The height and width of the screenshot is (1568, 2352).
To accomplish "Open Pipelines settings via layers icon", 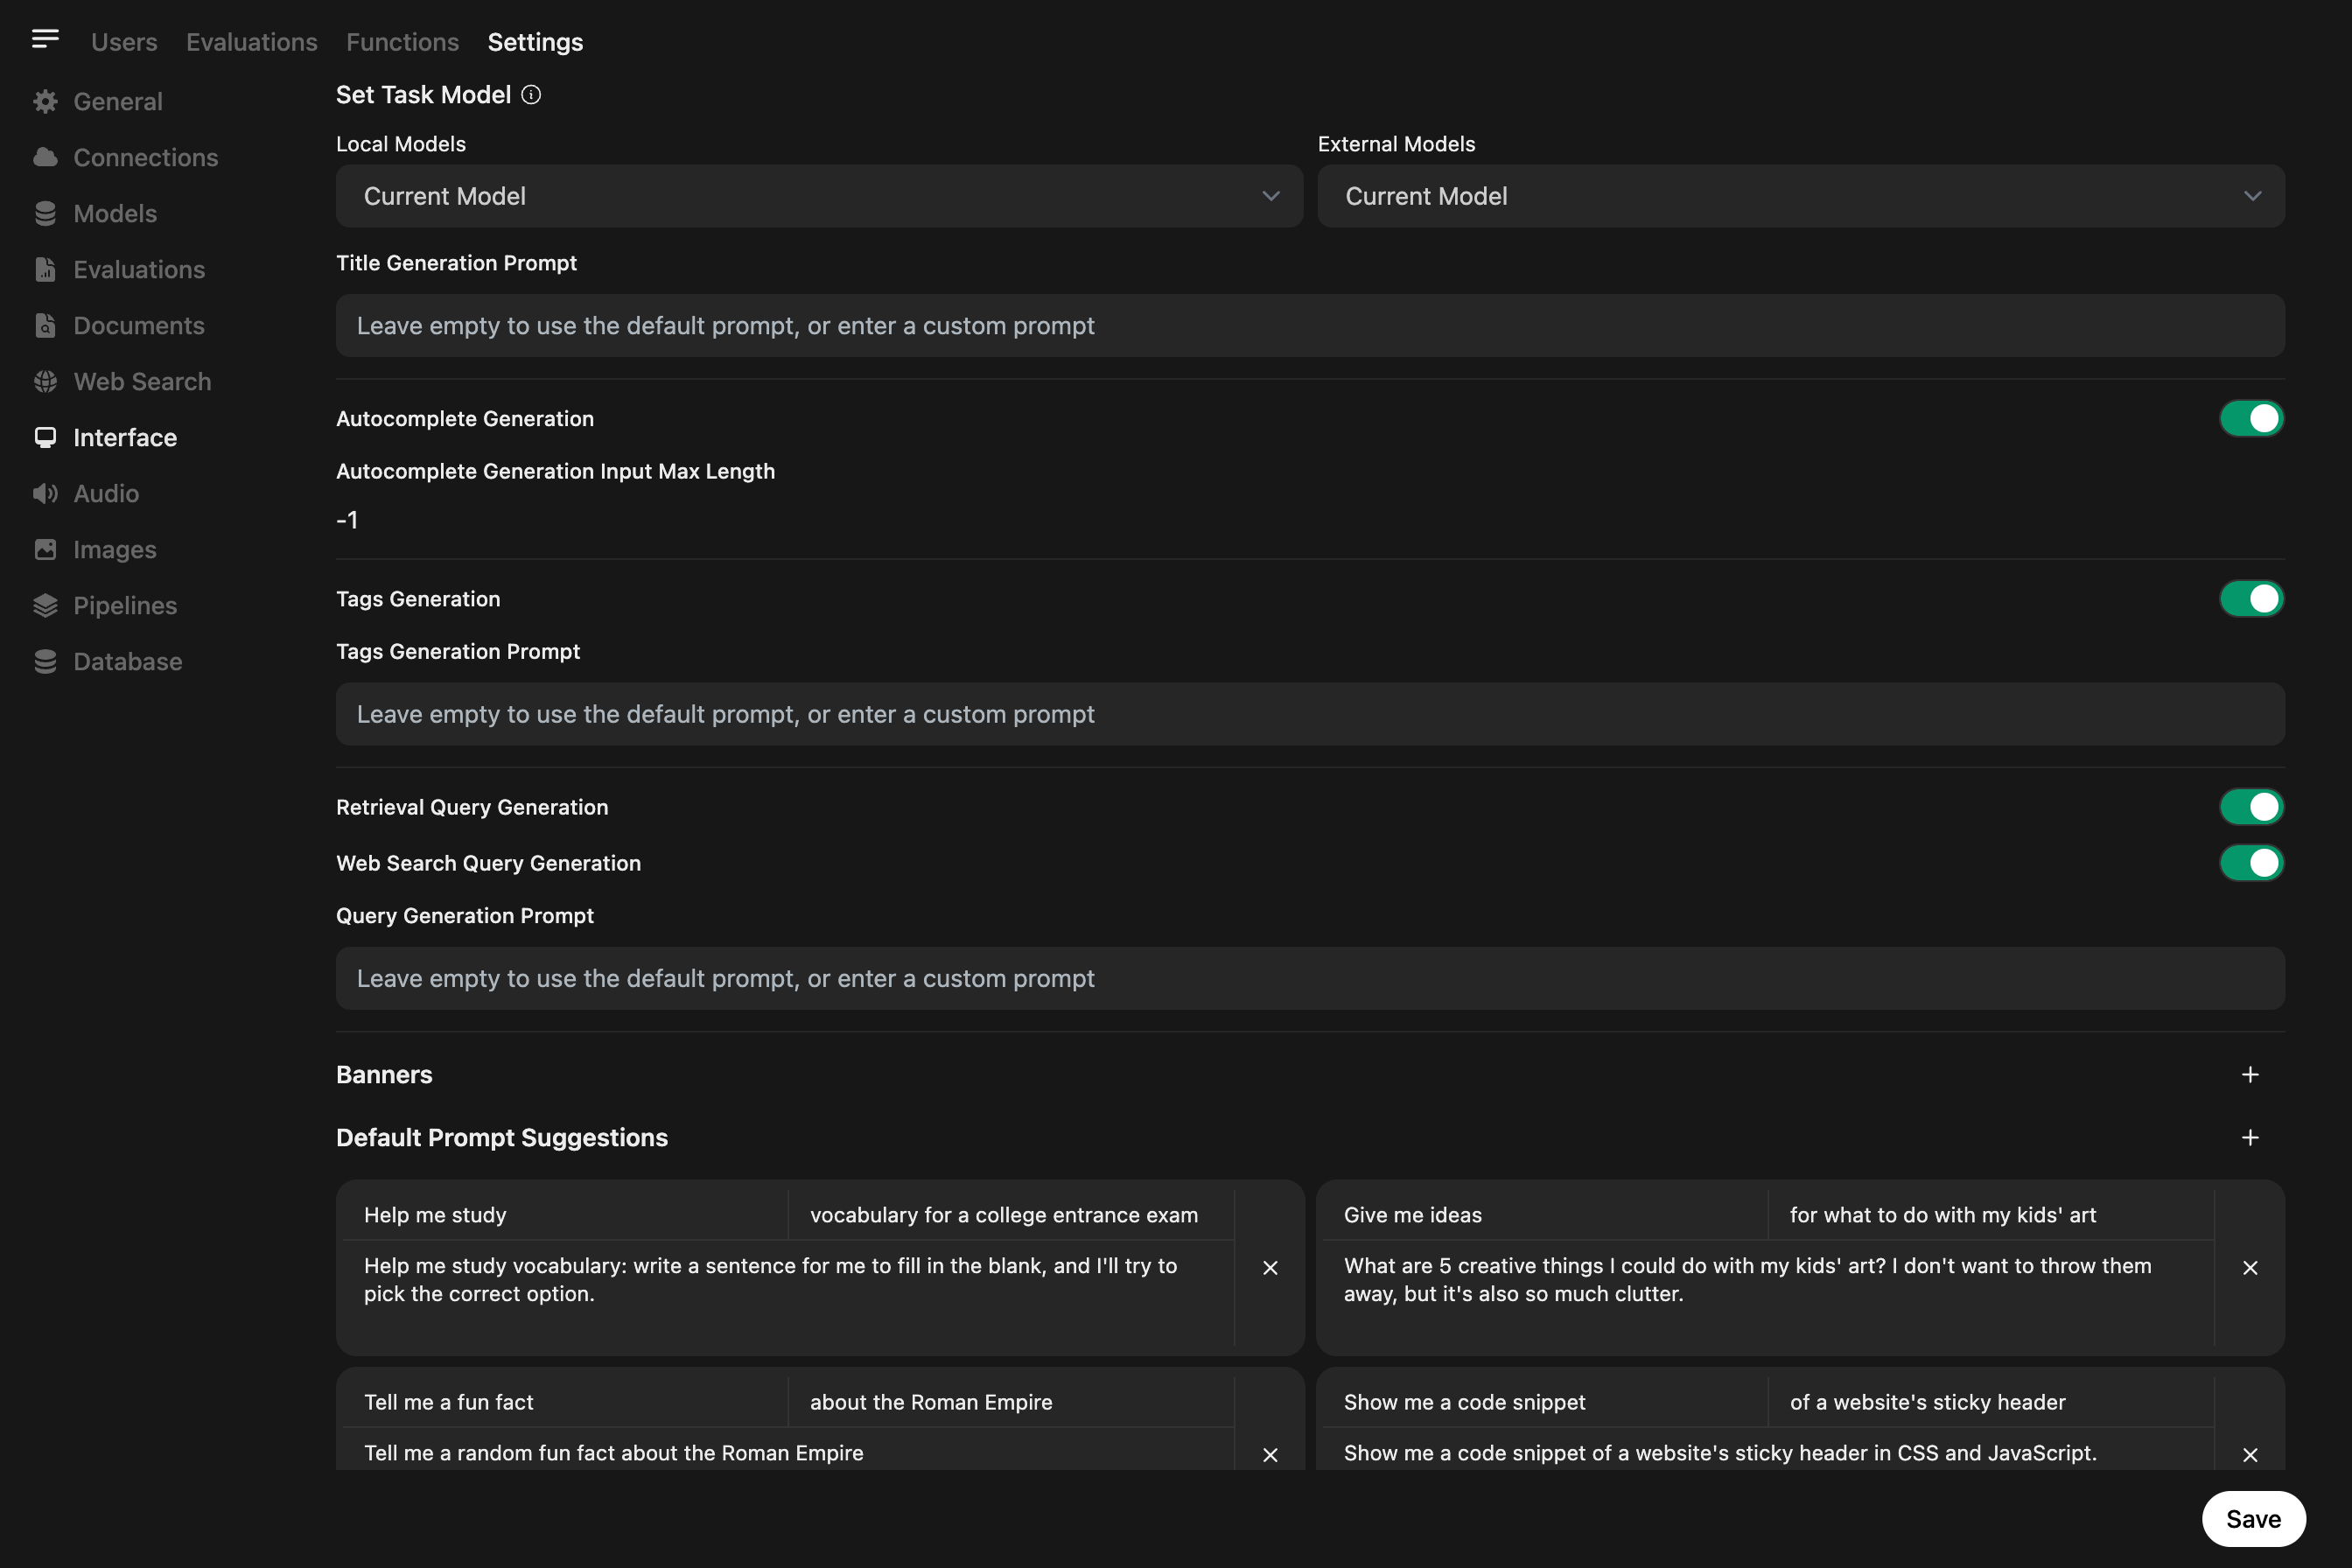I will click(x=45, y=605).
